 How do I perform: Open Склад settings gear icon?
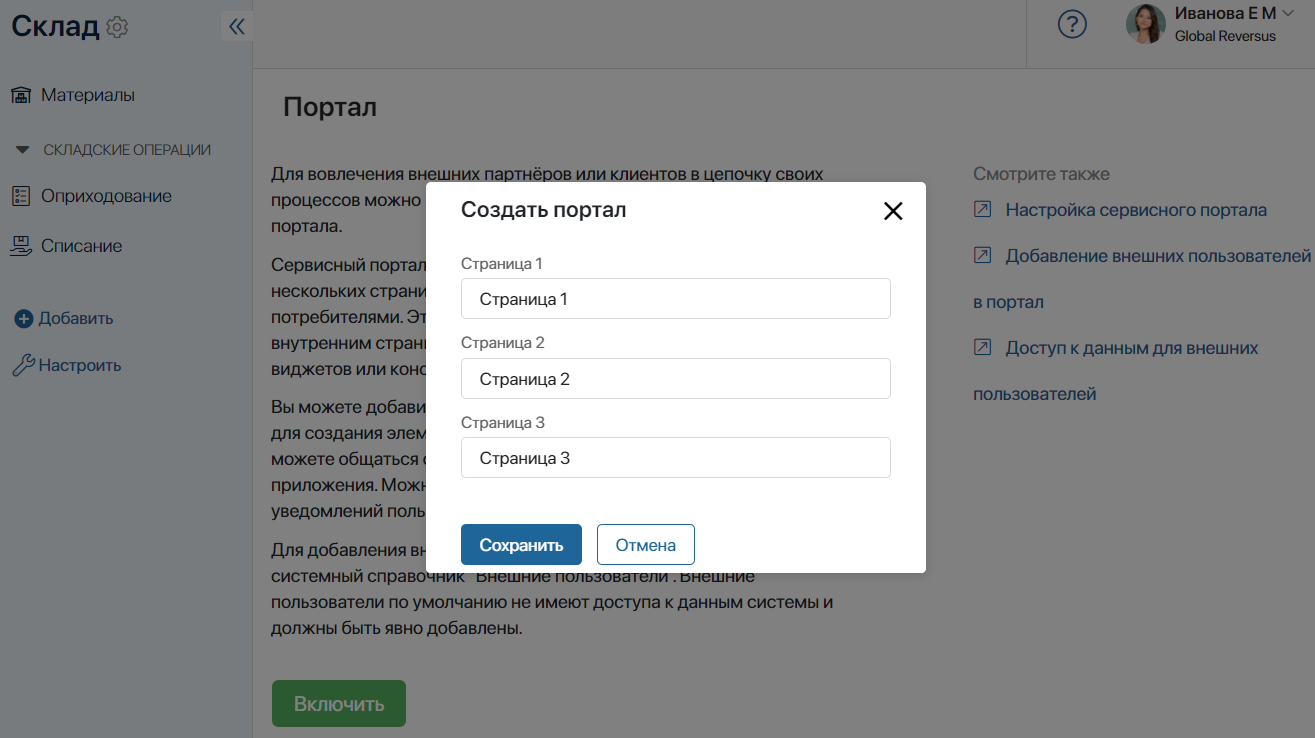coord(117,27)
